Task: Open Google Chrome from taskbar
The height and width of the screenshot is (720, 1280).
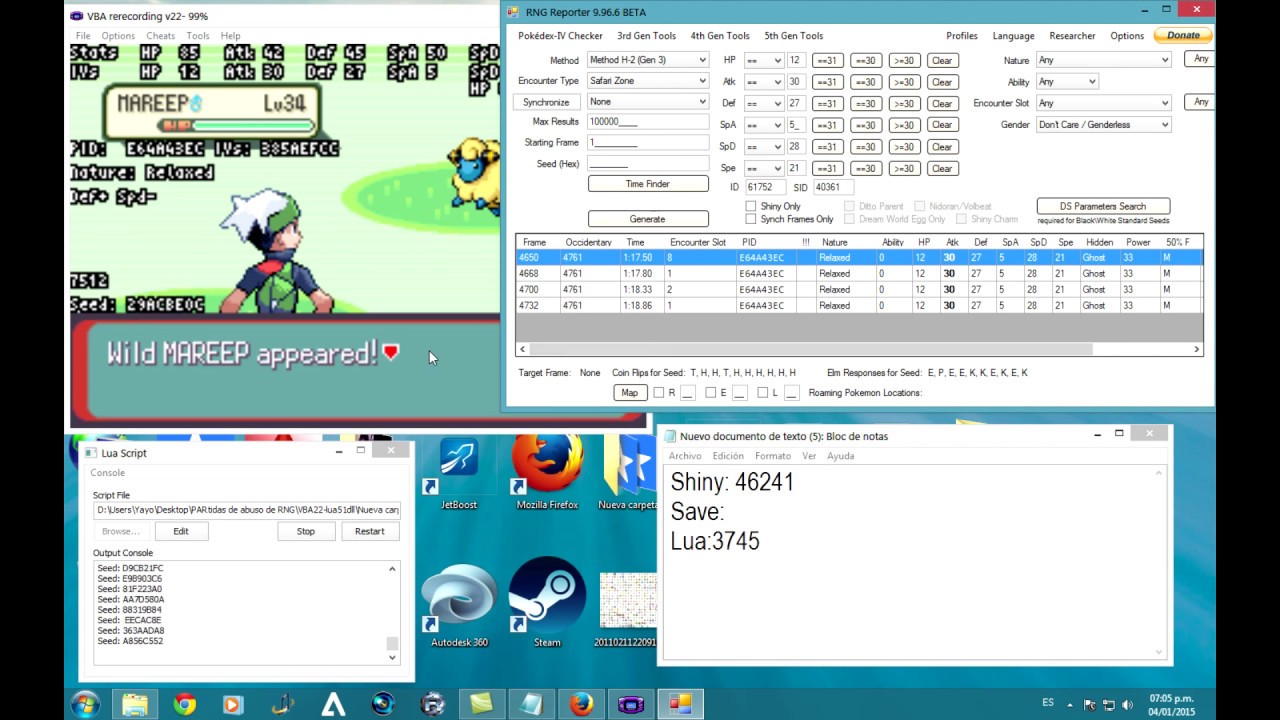Action: click(x=184, y=704)
